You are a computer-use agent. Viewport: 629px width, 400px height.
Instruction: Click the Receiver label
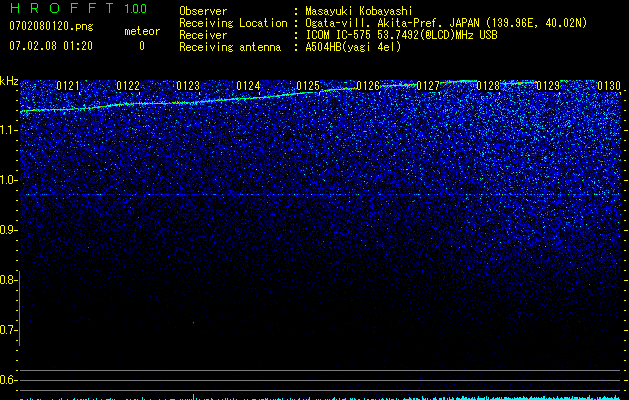(203, 35)
